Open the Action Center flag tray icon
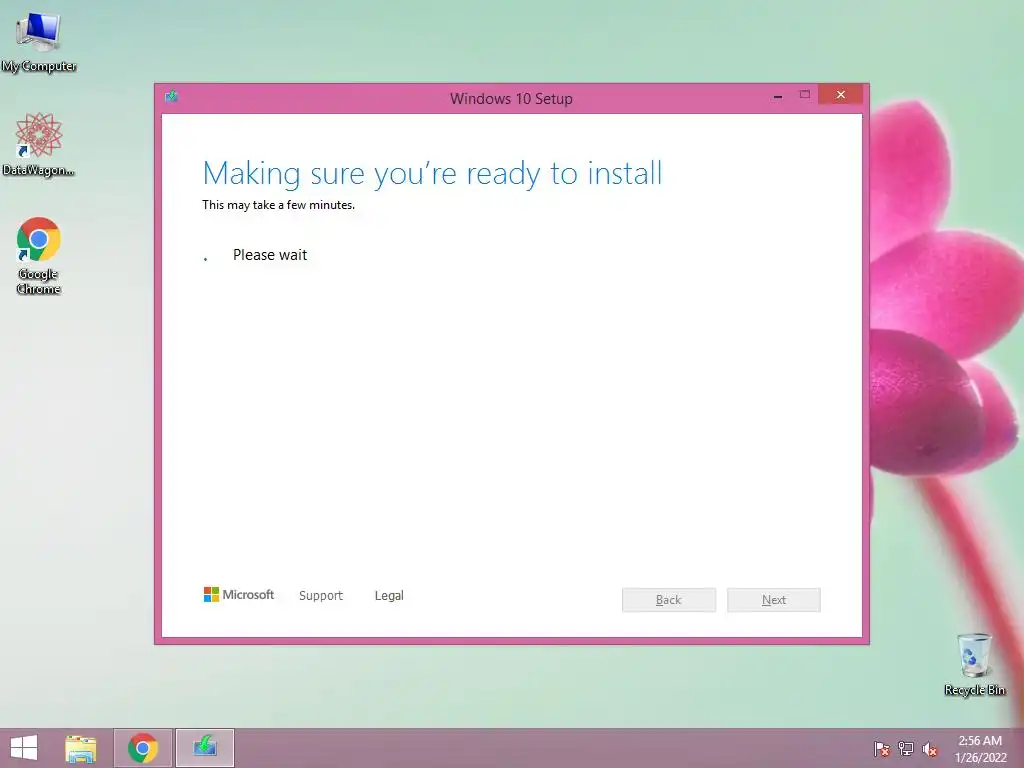Viewport: 1024px width, 768px height. 882,749
